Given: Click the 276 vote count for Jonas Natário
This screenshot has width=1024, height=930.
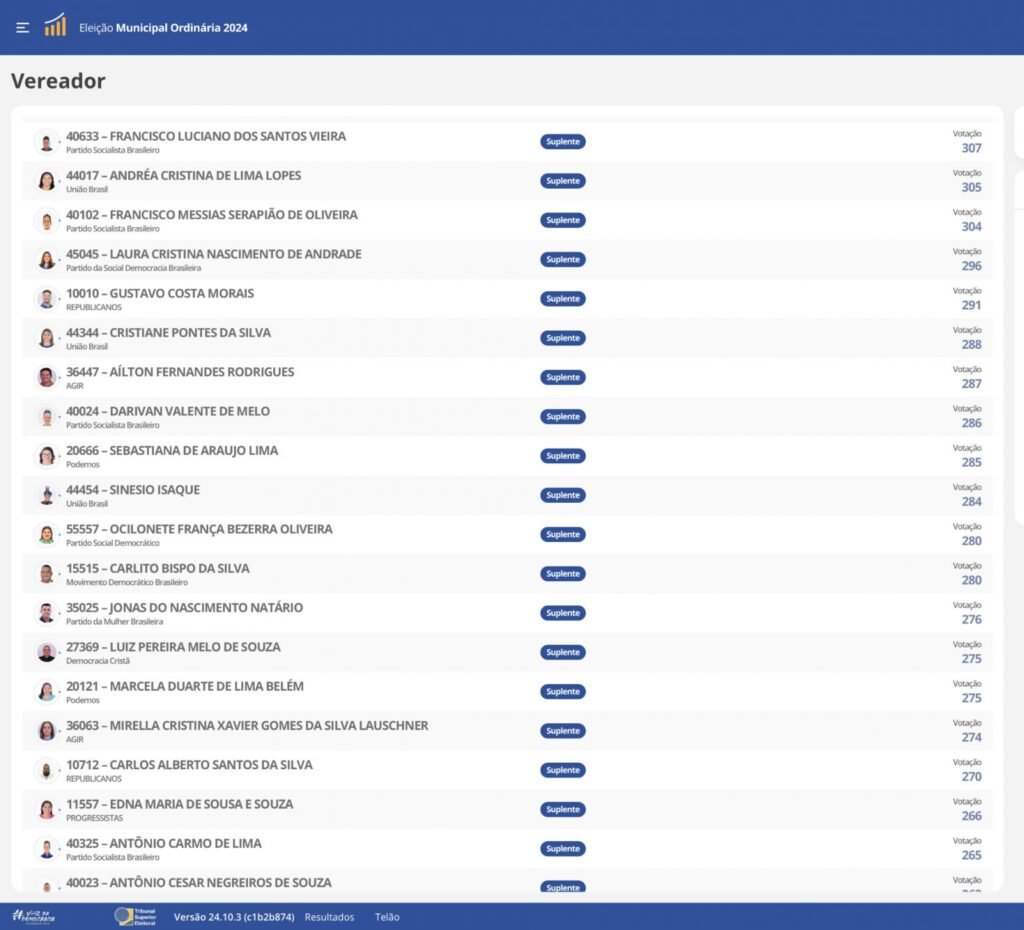Looking at the screenshot, I should click(971, 620).
